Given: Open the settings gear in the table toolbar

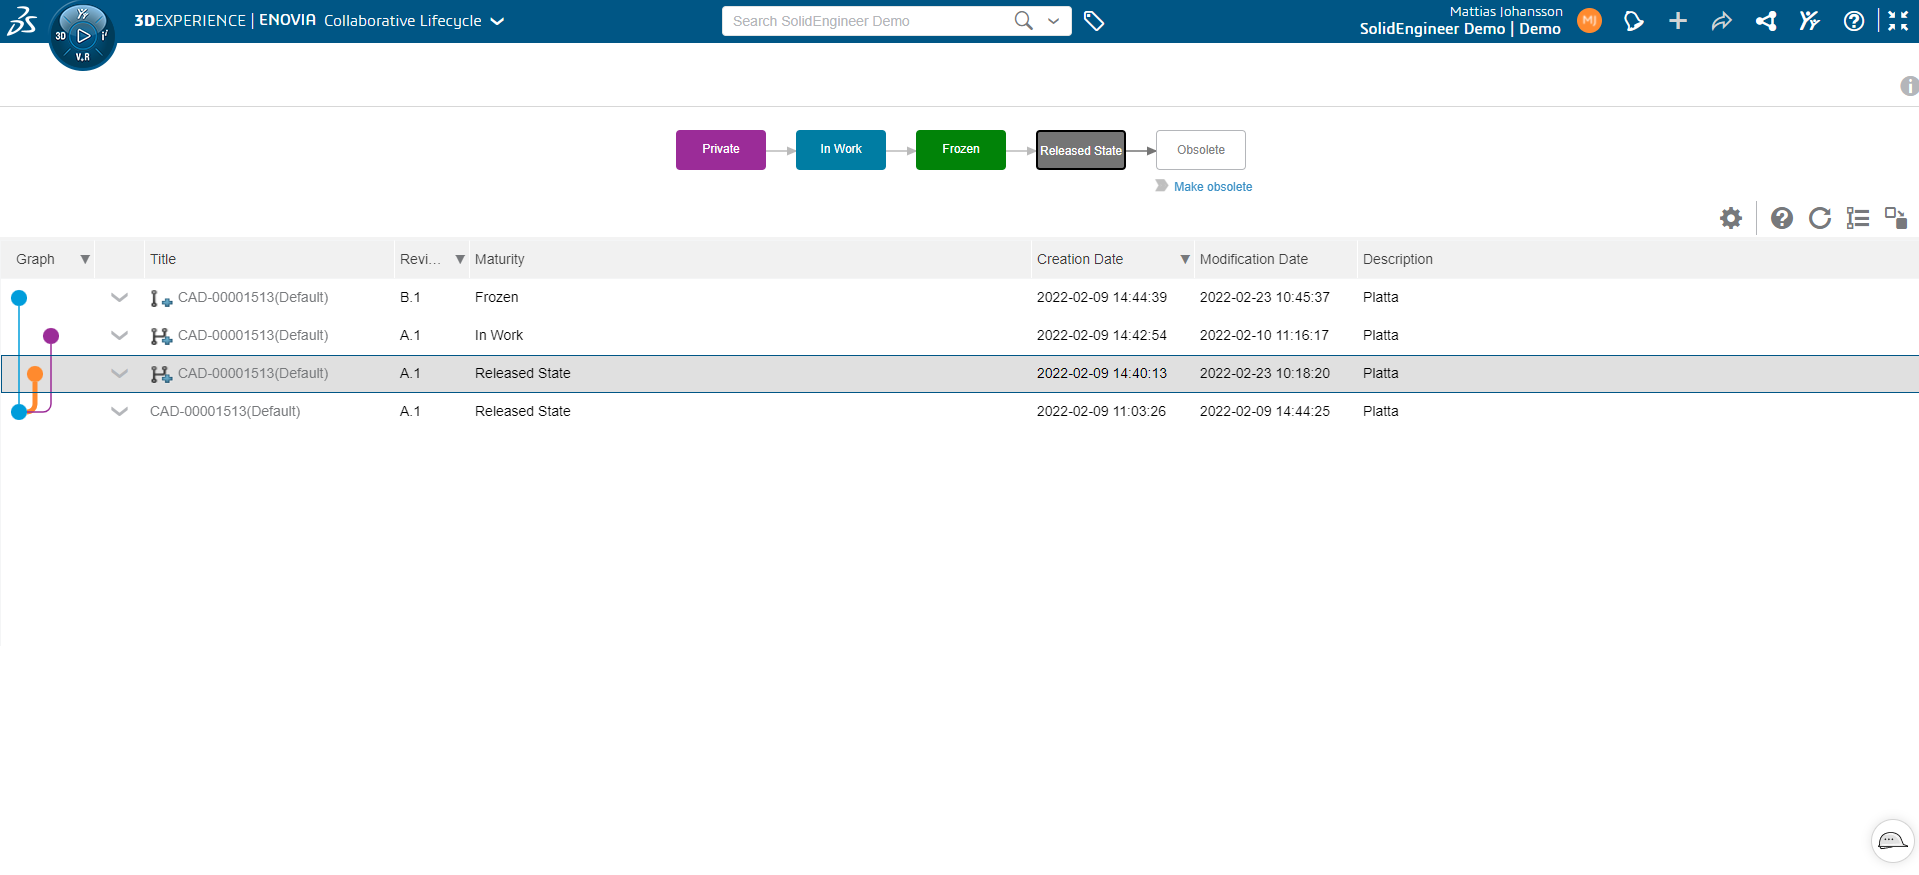Looking at the screenshot, I should pos(1731,218).
